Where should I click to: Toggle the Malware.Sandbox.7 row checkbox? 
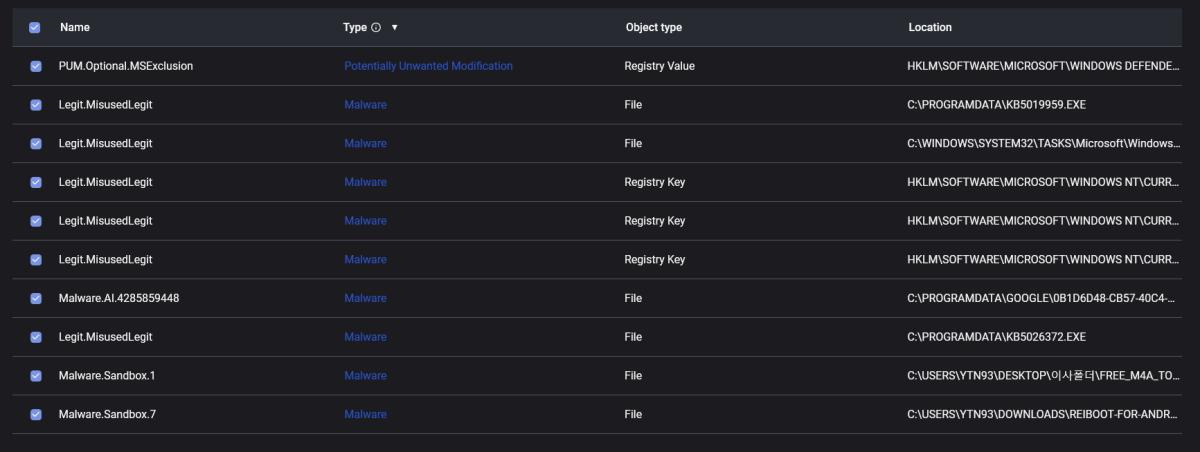point(36,414)
